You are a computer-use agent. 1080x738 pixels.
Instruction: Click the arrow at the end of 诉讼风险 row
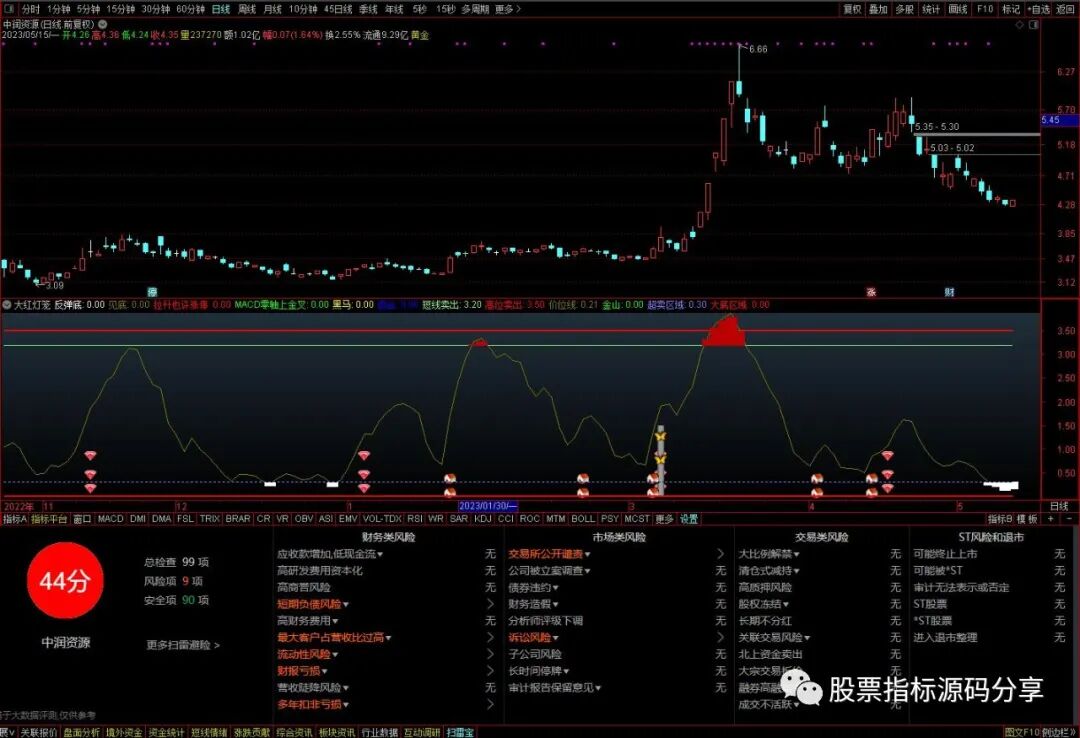tap(720, 637)
